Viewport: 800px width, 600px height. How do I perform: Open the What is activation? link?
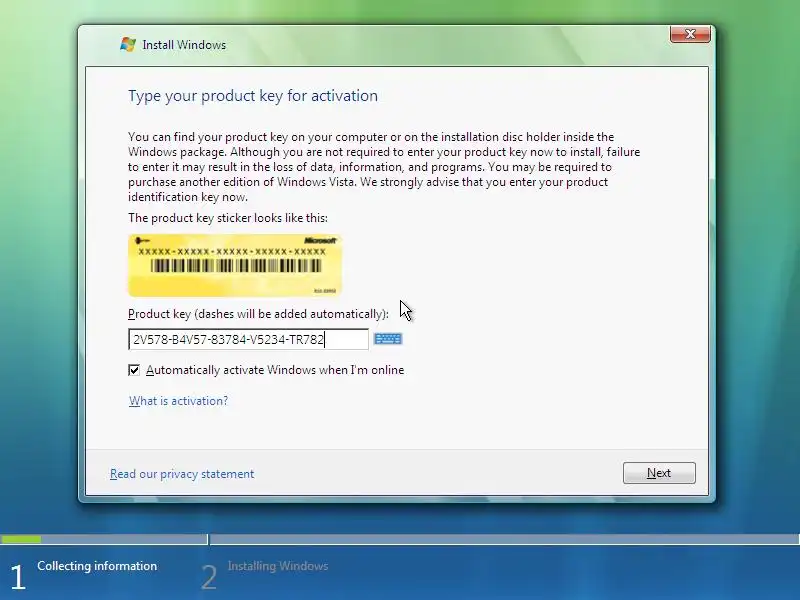tap(178, 401)
